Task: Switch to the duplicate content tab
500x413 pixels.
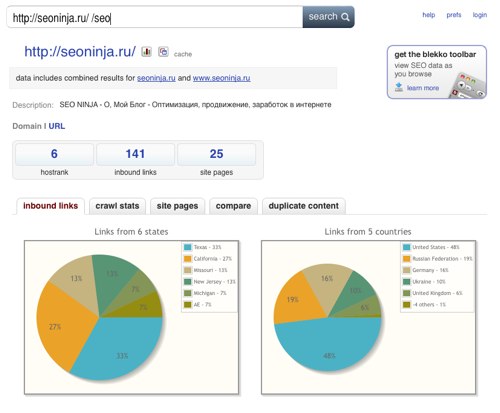Action: pos(304,206)
